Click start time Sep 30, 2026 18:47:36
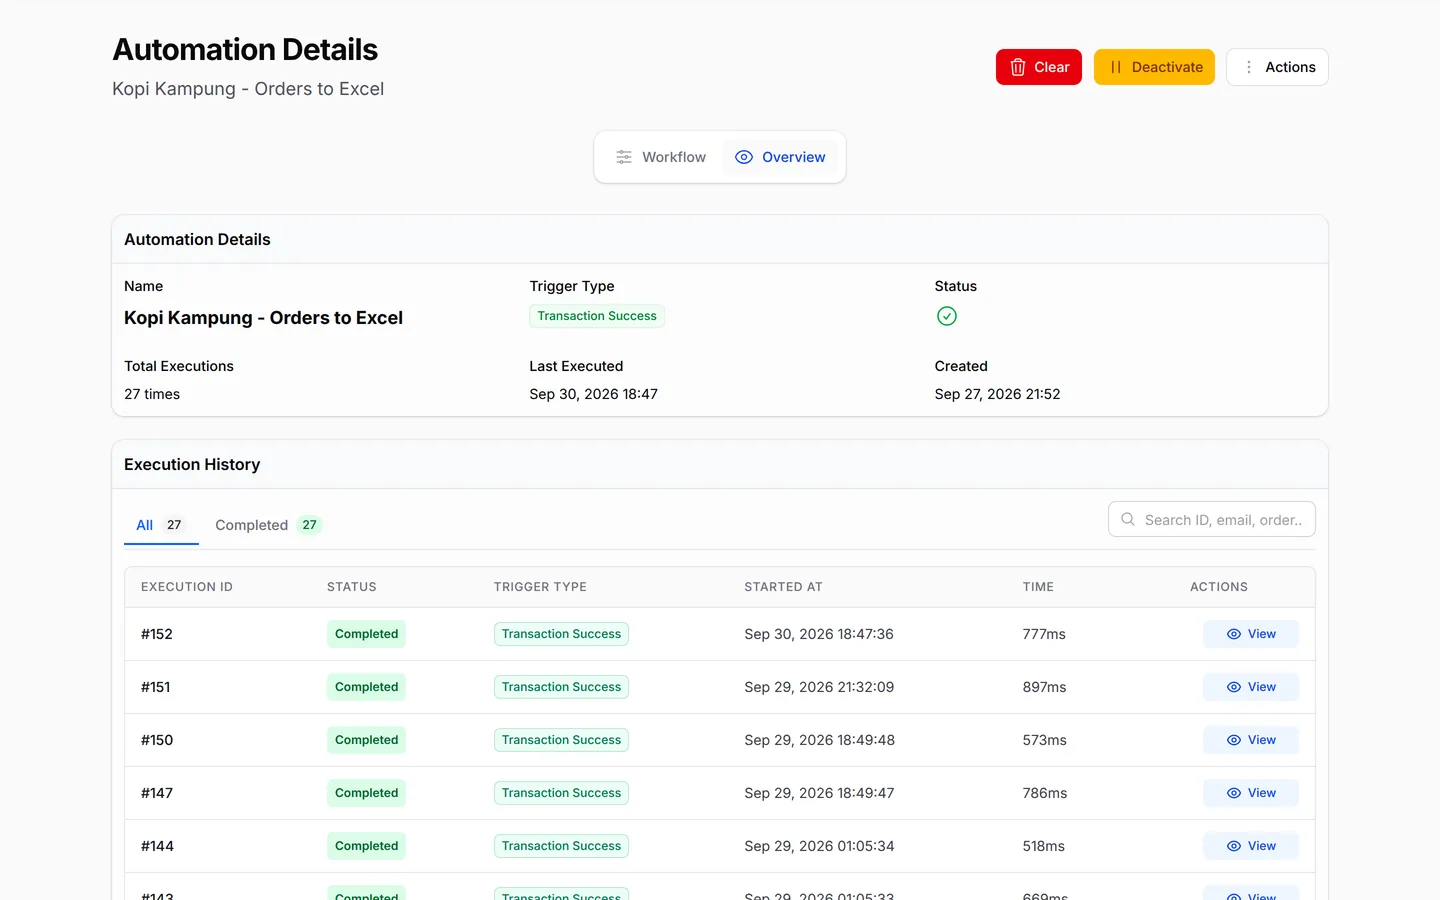Viewport: 1440px width, 900px height. [819, 634]
